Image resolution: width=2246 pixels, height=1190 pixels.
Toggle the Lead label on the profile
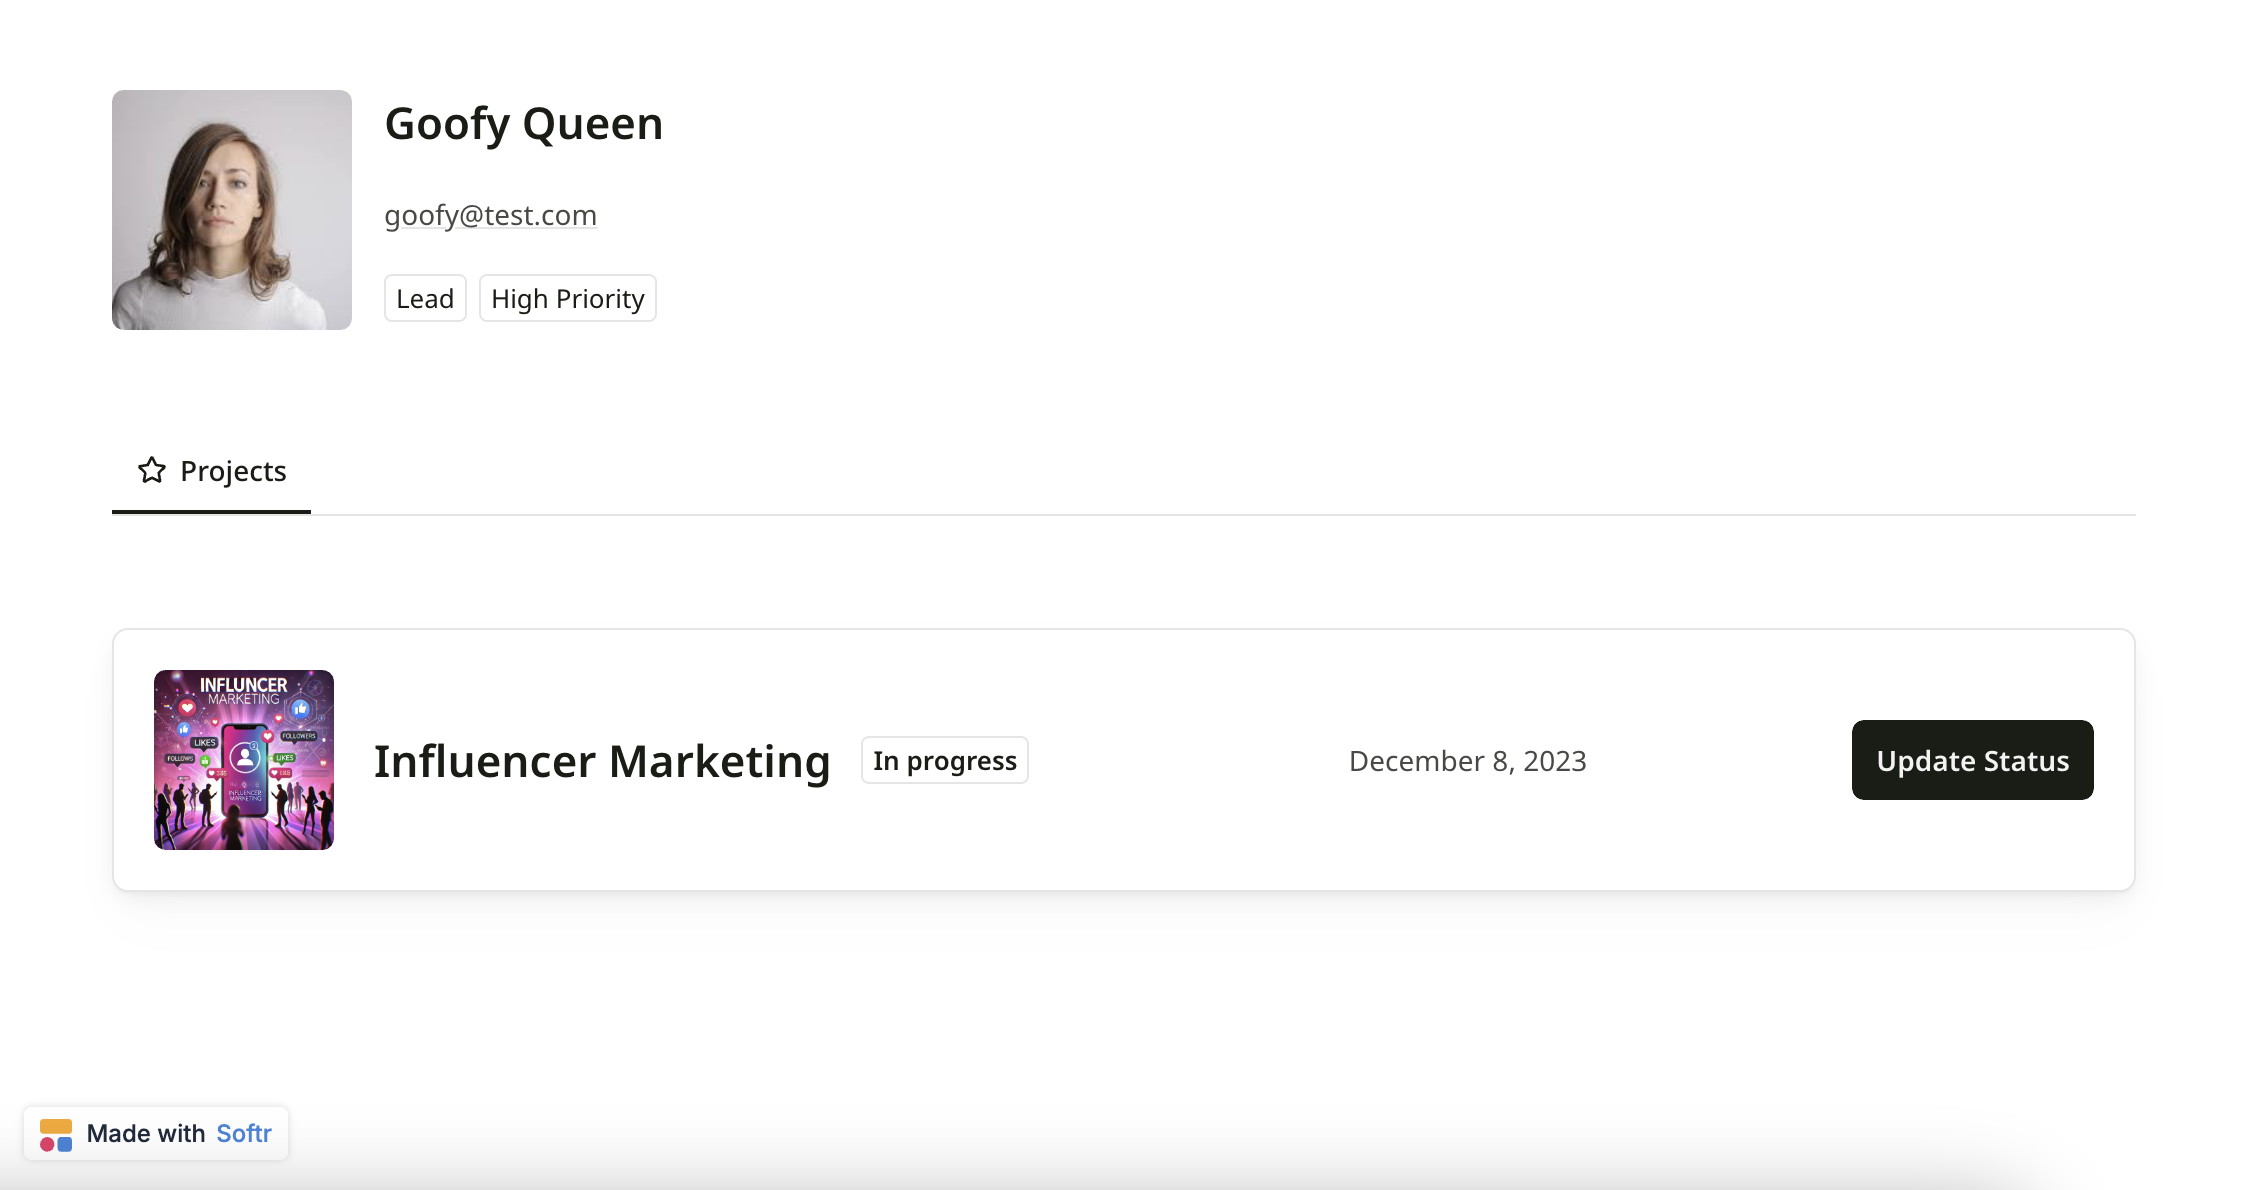(424, 297)
